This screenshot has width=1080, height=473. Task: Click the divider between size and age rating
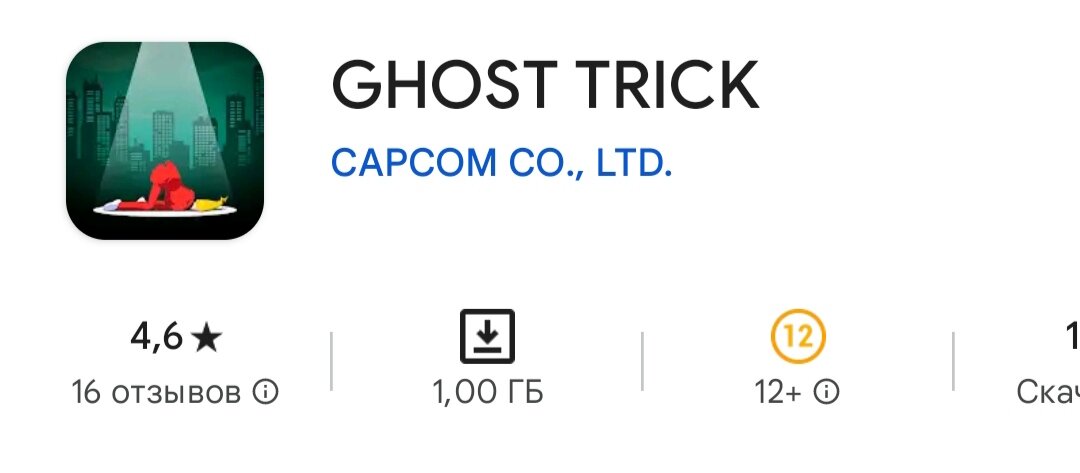643,361
